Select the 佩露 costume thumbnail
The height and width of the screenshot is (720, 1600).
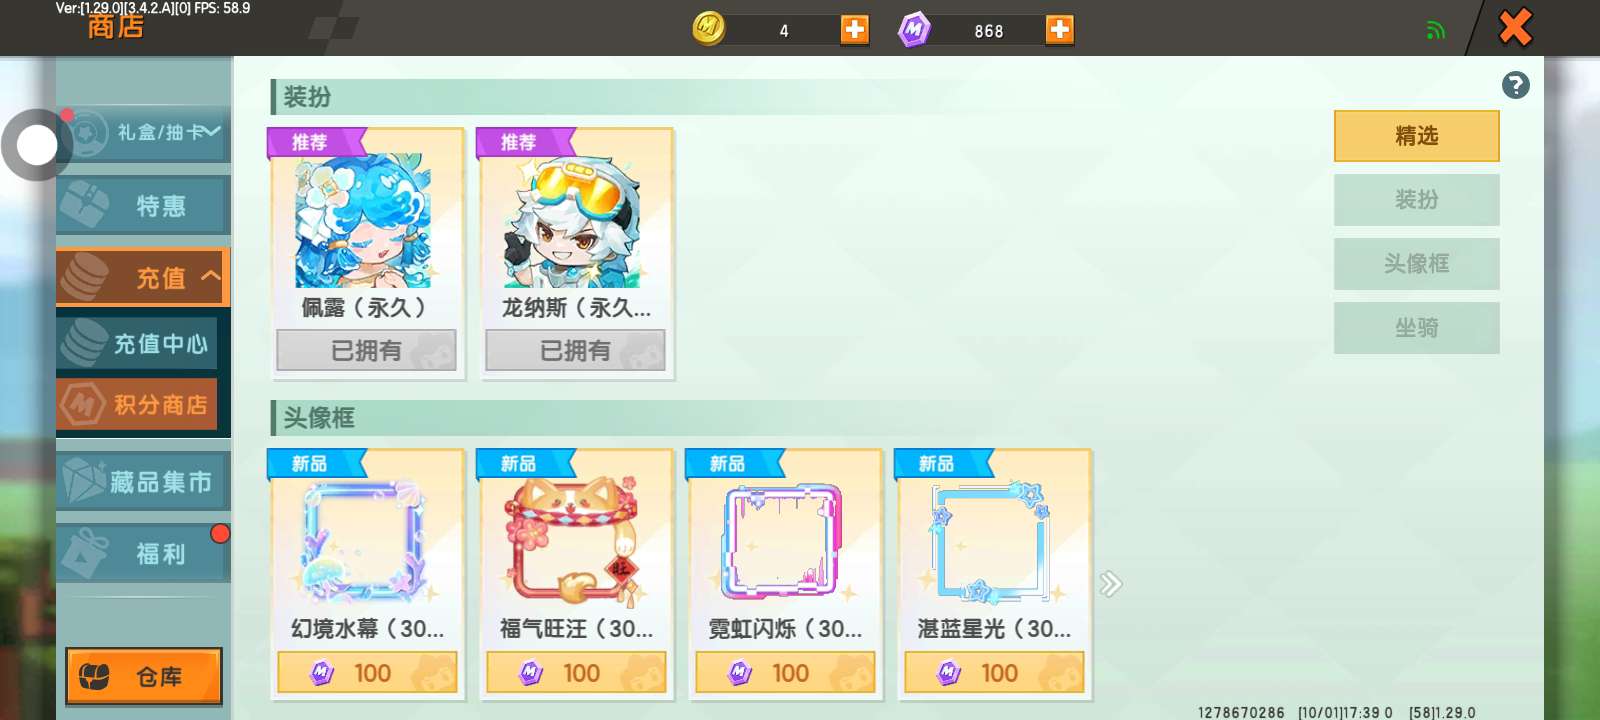point(363,221)
